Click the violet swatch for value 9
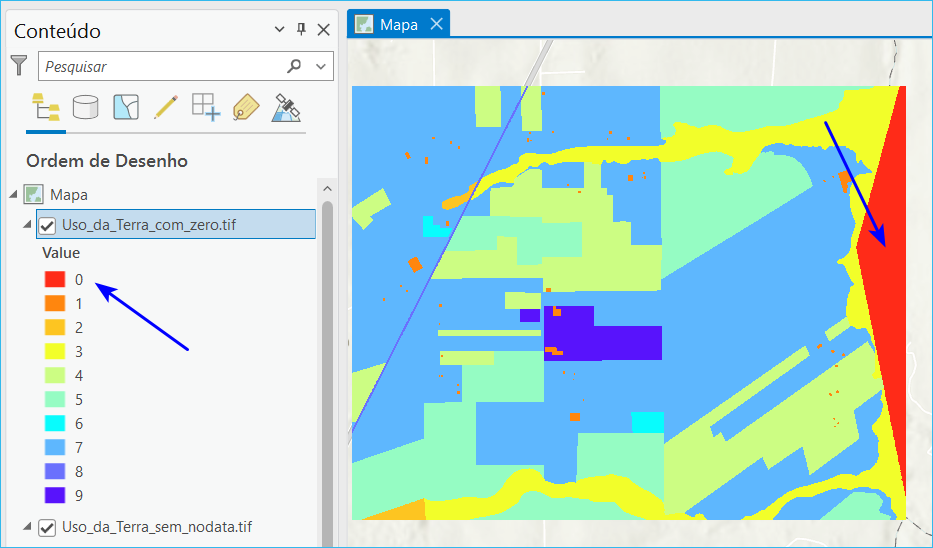The height and width of the screenshot is (548, 933). tap(55, 495)
